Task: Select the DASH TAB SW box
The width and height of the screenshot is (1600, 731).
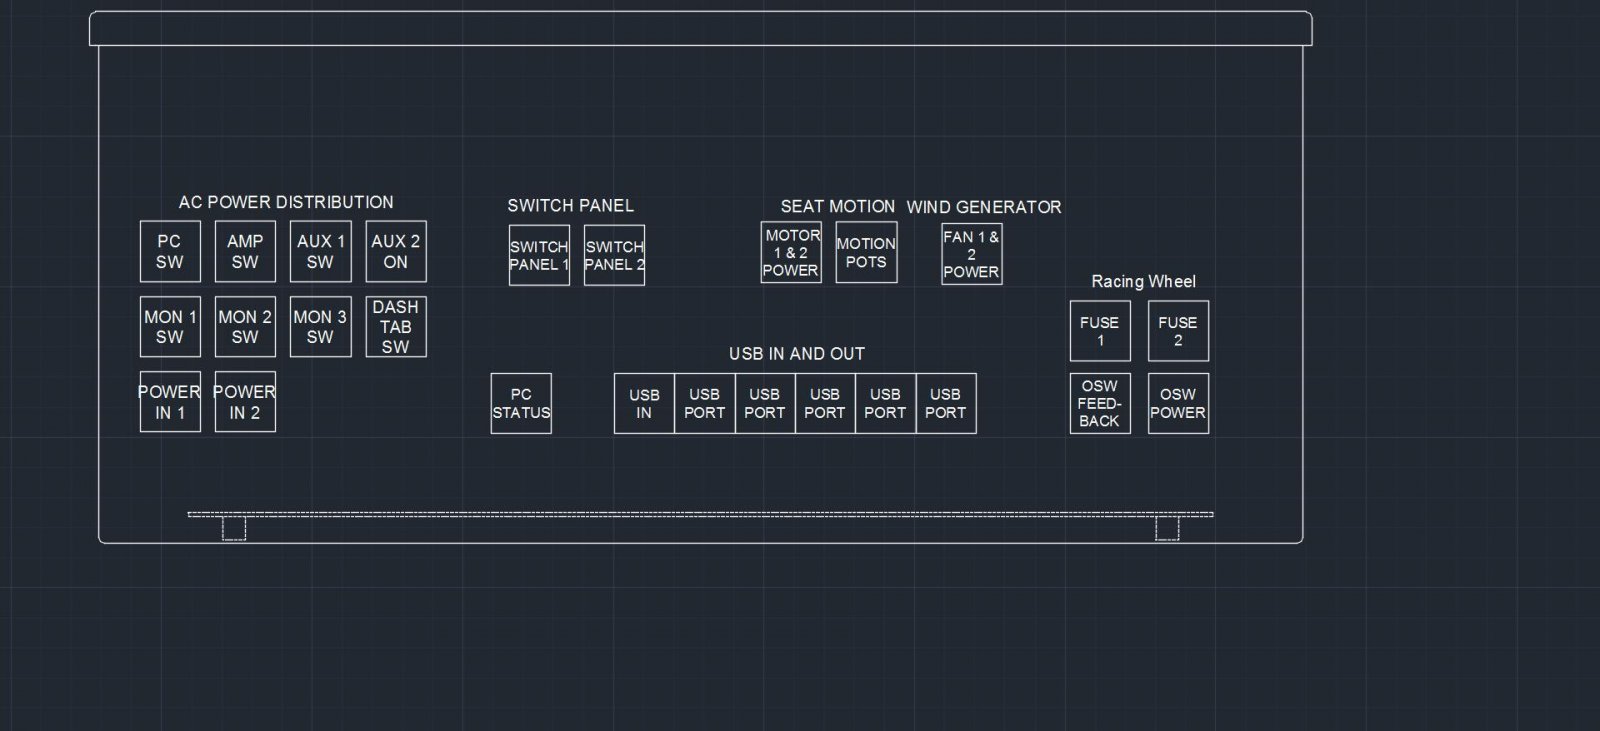Action: coord(396,327)
